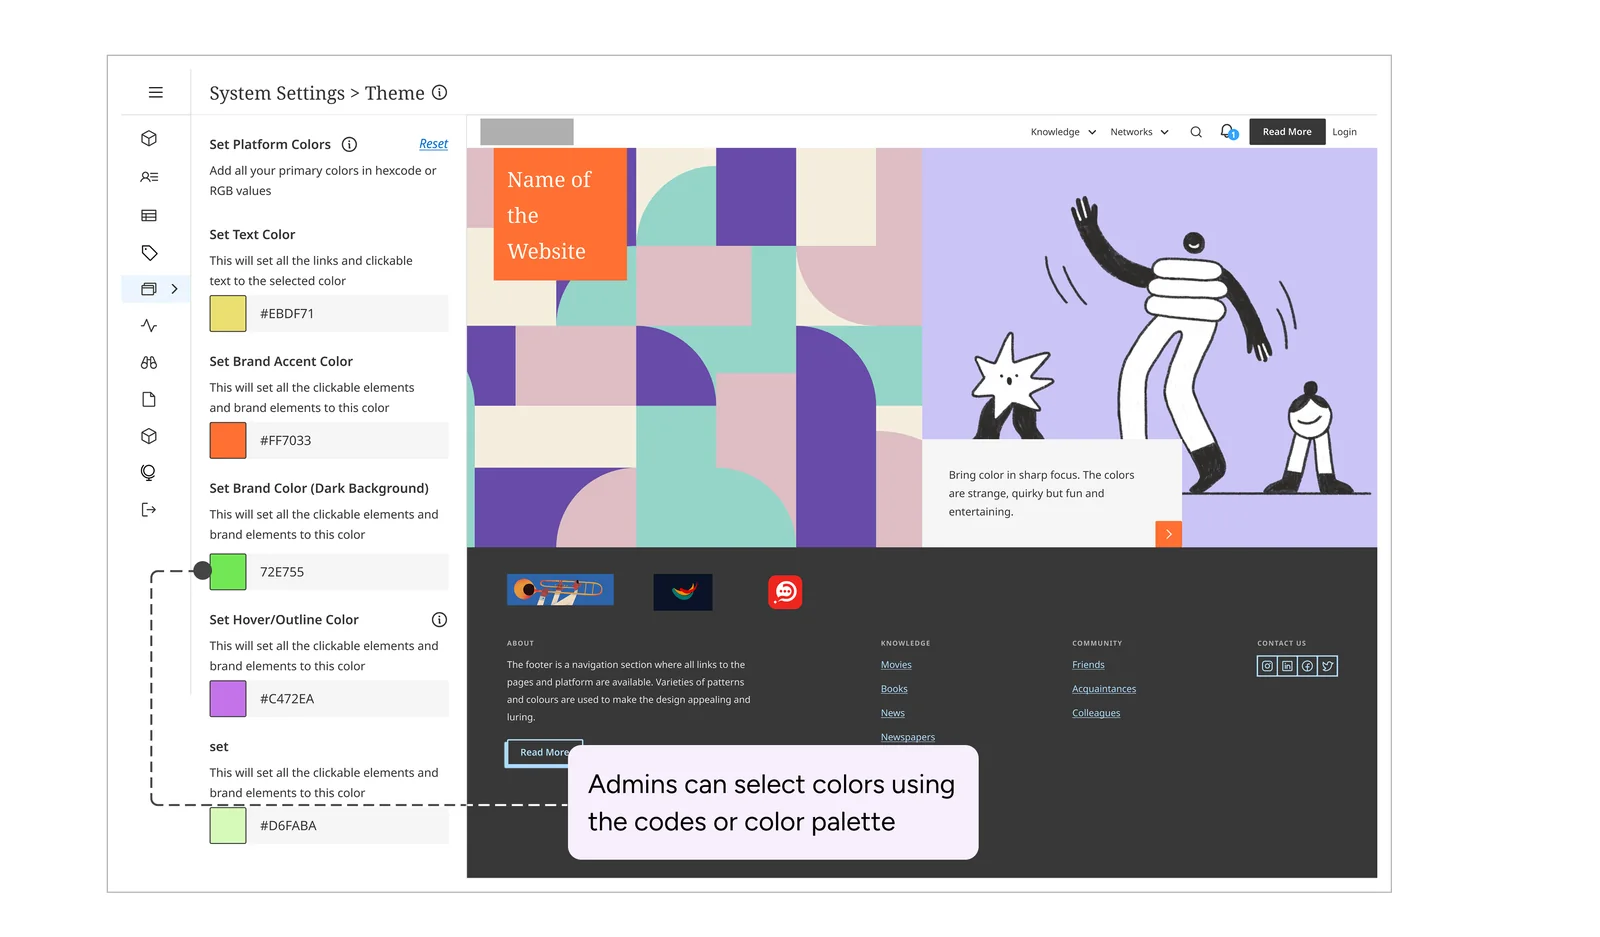Click the Reset link
Viewport: 1600px width, 937px height.
(x=433, y=144)
